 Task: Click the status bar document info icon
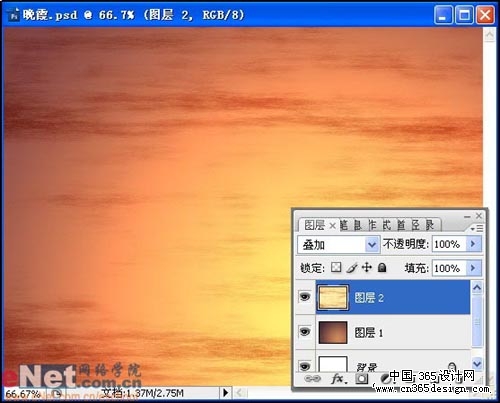57,394
